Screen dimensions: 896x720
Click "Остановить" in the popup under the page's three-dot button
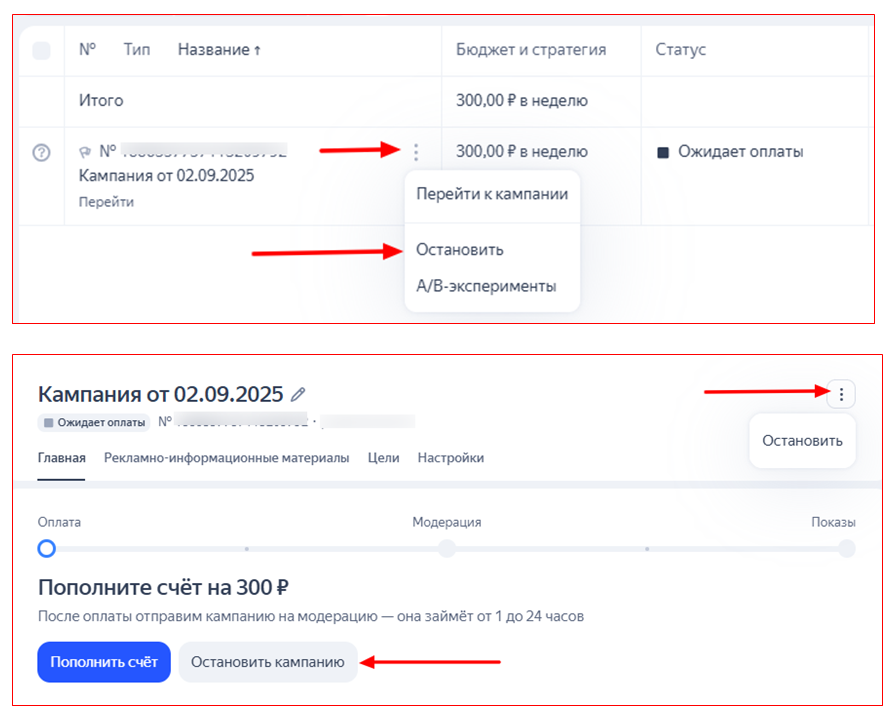point(802,441)
